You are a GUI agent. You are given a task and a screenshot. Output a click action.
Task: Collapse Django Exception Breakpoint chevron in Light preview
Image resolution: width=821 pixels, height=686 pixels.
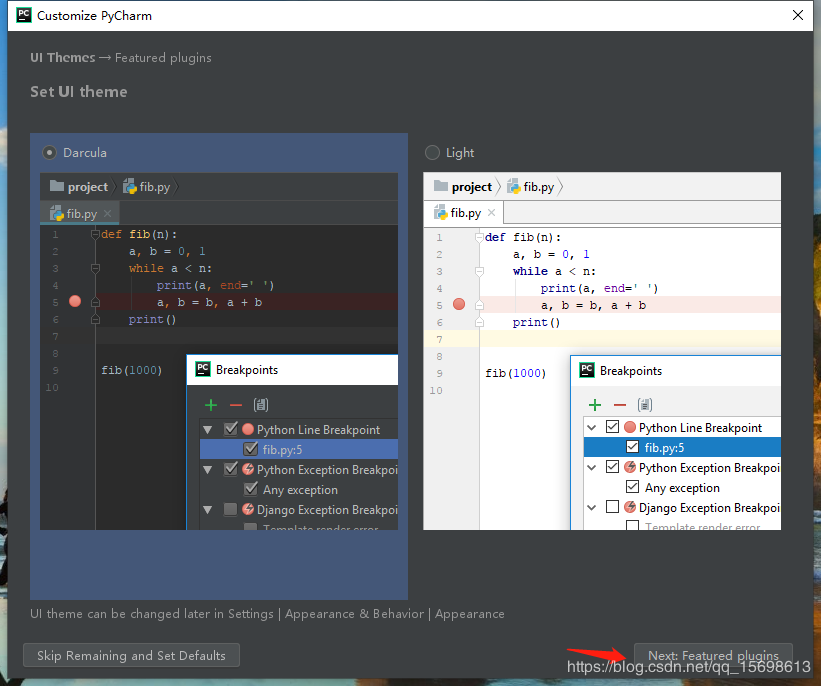tap(592, 507)
